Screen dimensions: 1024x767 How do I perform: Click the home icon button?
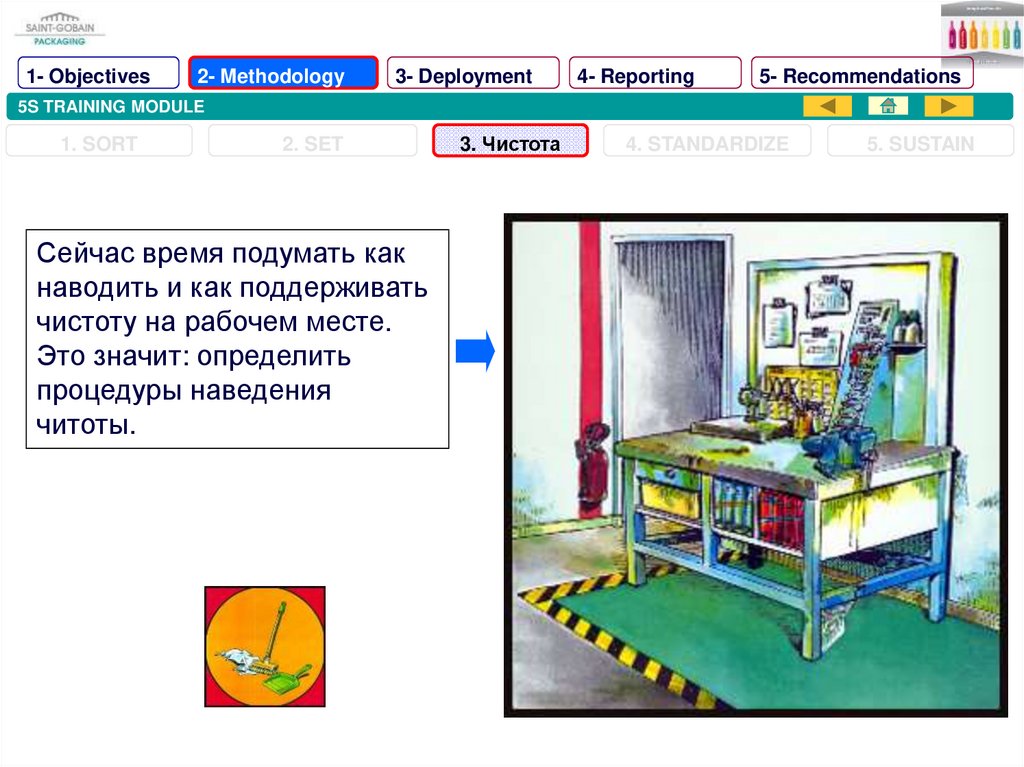tap(888, 106)
